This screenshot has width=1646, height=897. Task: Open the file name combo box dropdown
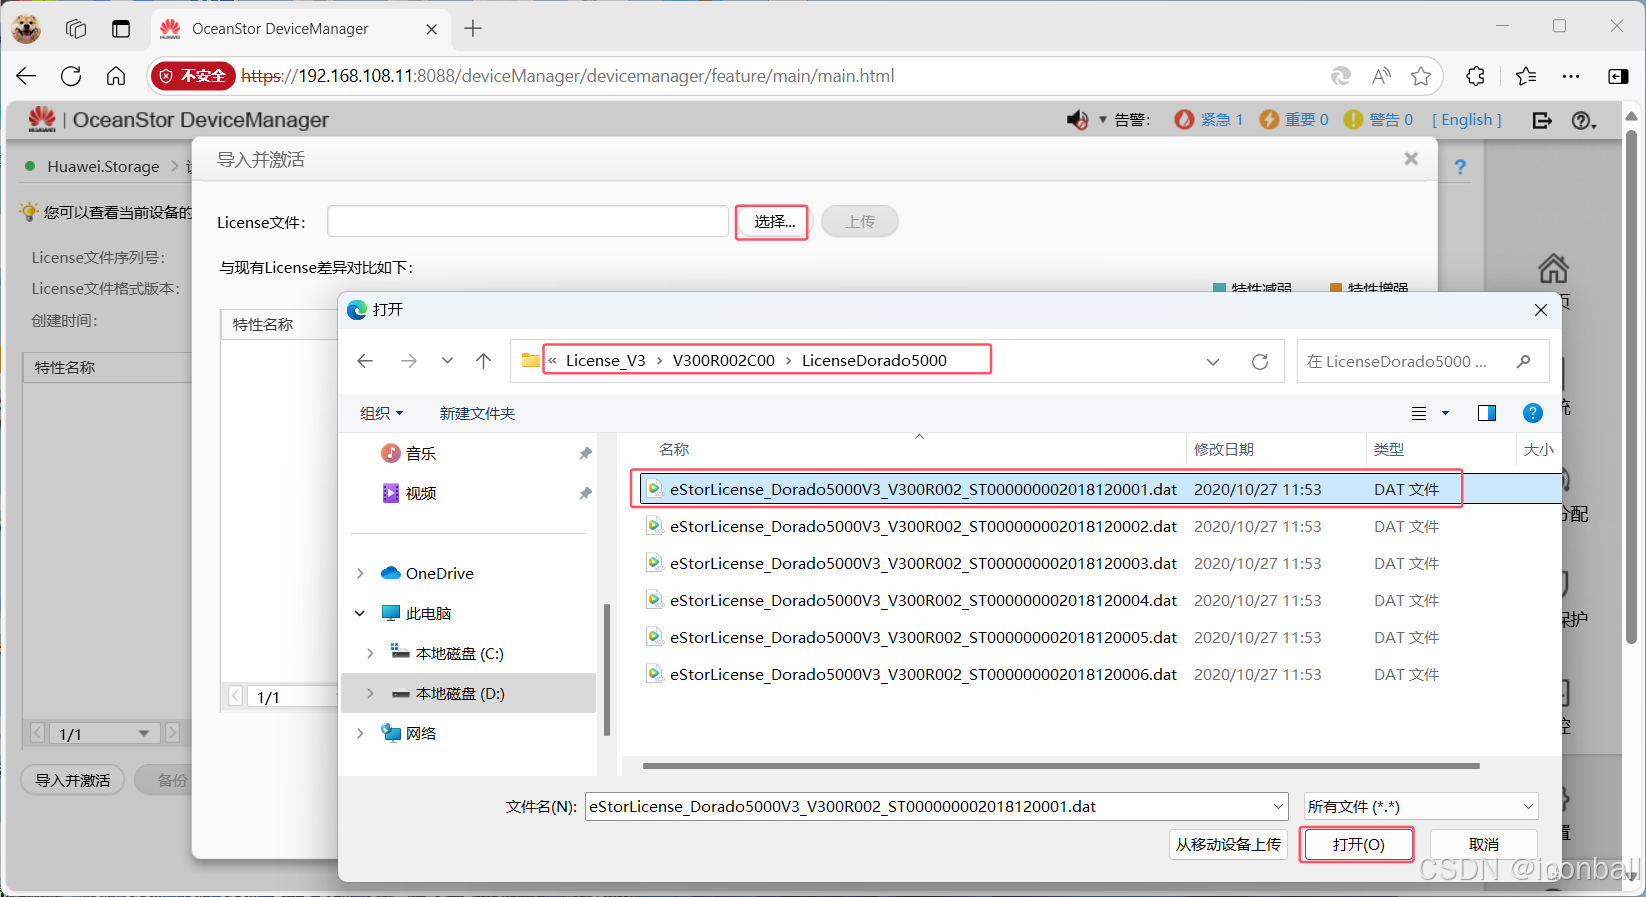point(1279,806)
